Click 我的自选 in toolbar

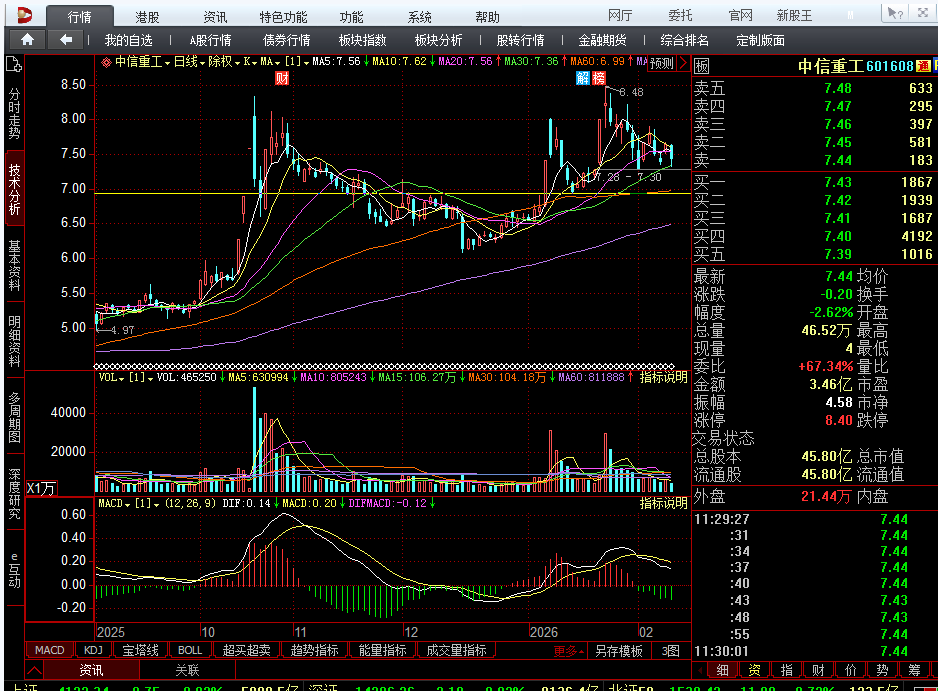[129, 40]
